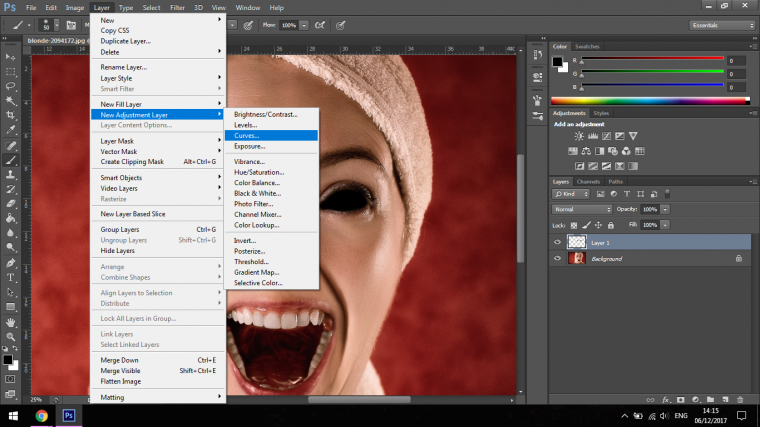
Task: Choose Selective Color... from submenu
Action: 271,283
